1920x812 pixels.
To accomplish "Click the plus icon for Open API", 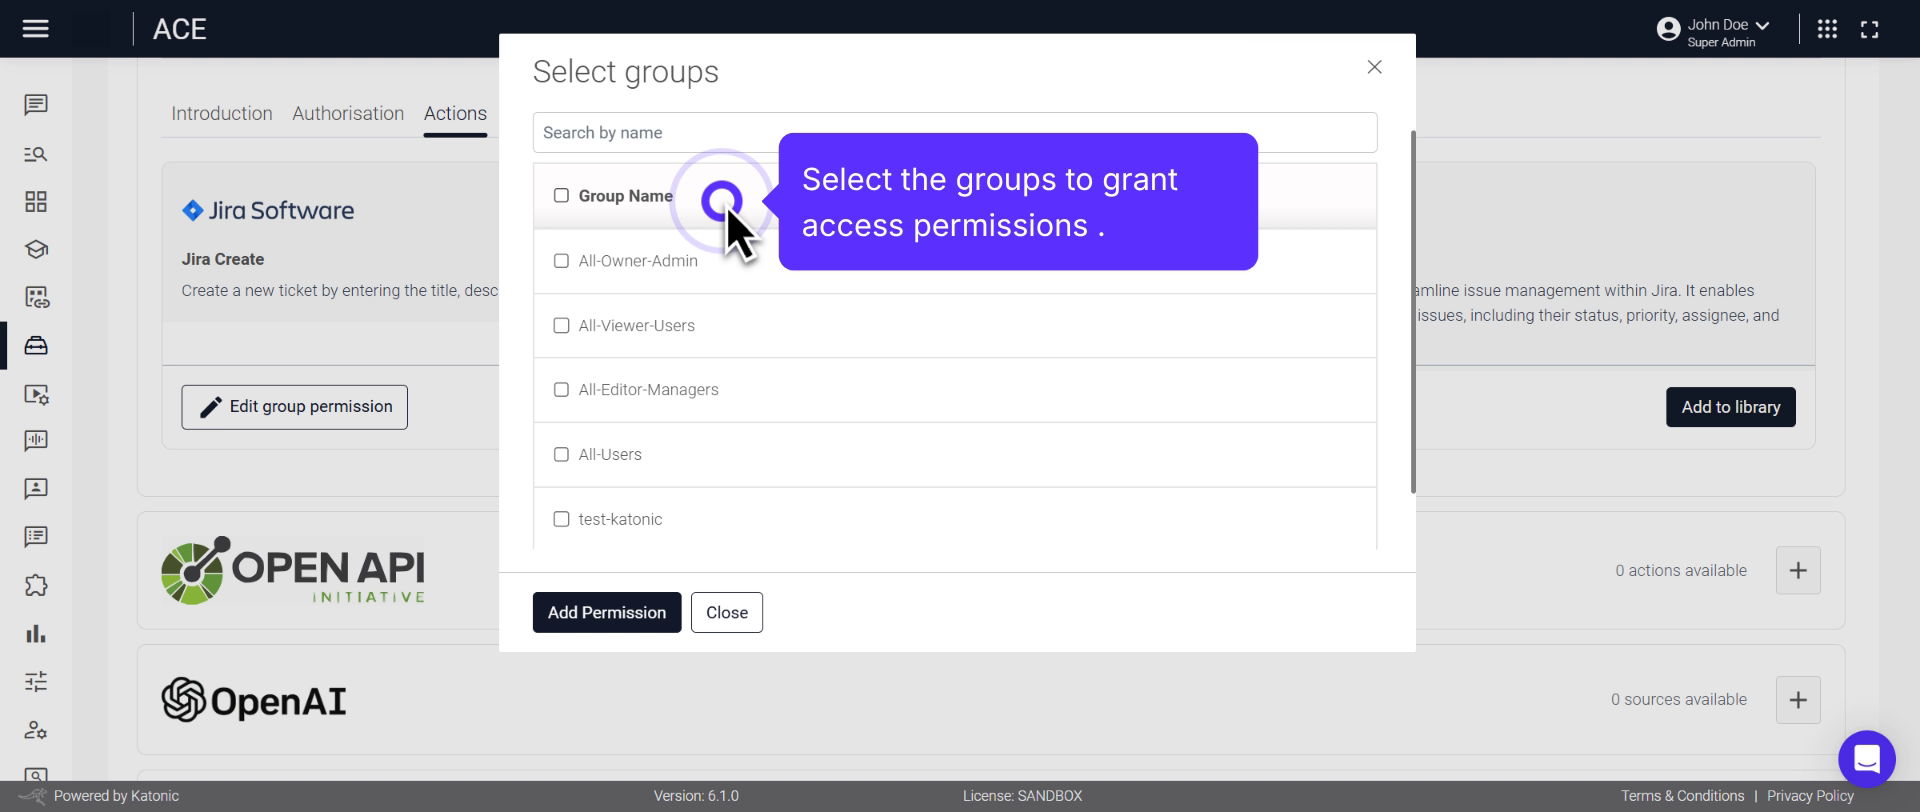I will coord(1798,570).
